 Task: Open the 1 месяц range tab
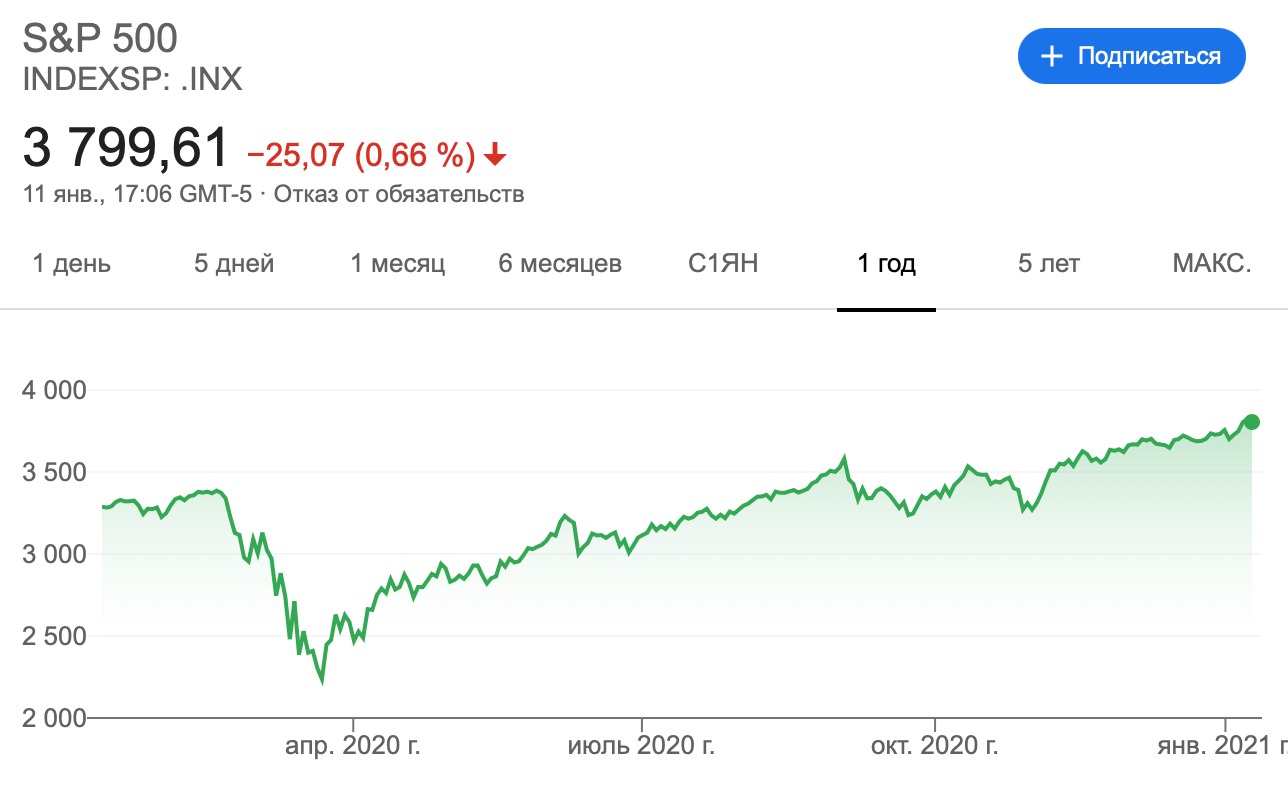[x=398, y=264]
